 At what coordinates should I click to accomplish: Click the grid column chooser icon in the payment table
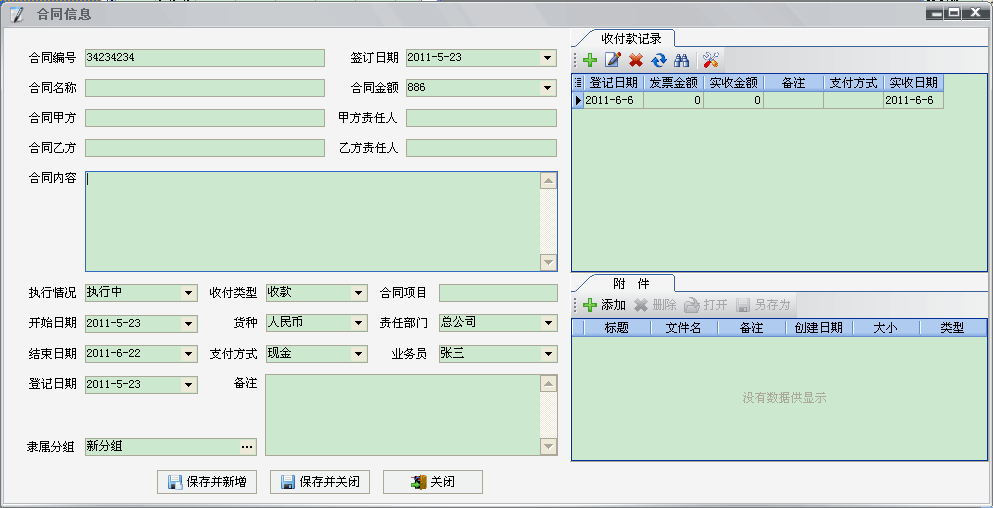click(x=578, y=82)
